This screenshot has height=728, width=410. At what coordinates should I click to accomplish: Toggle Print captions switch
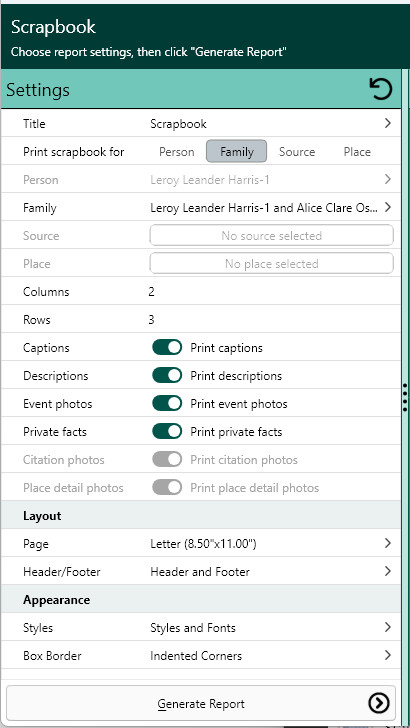click(x=167, y=348)
